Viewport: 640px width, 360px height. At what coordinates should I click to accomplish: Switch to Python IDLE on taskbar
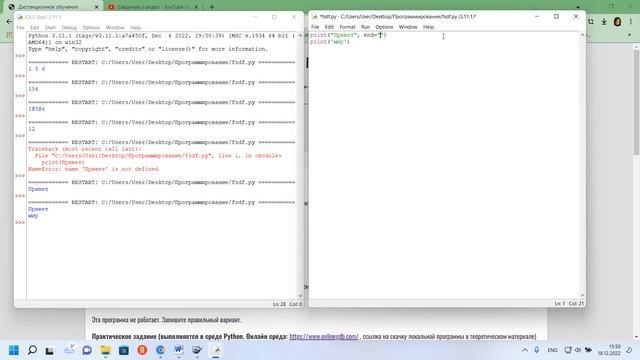[x=216, y=350]
